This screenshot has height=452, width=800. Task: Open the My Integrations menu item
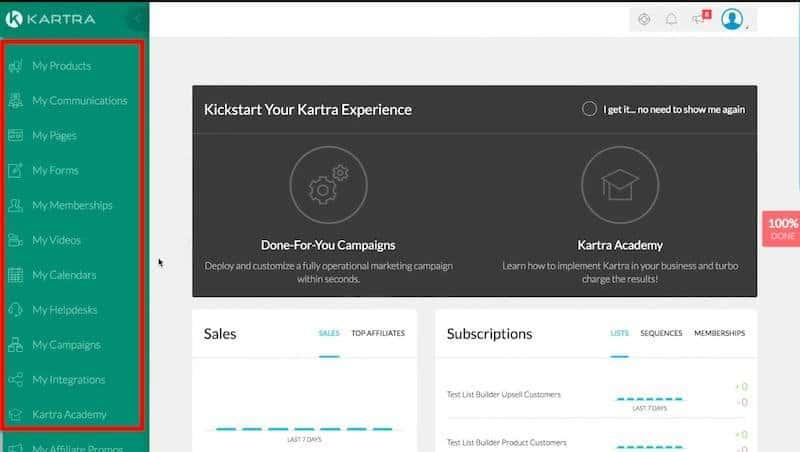[68, 380]
